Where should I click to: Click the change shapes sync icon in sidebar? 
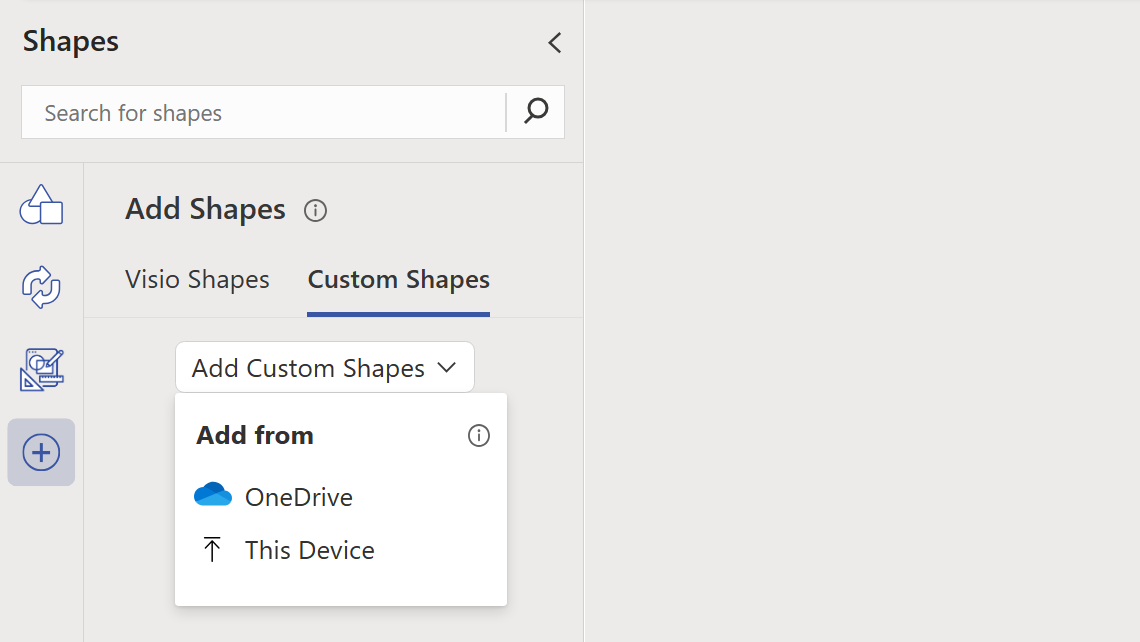(x=40, y=287)
